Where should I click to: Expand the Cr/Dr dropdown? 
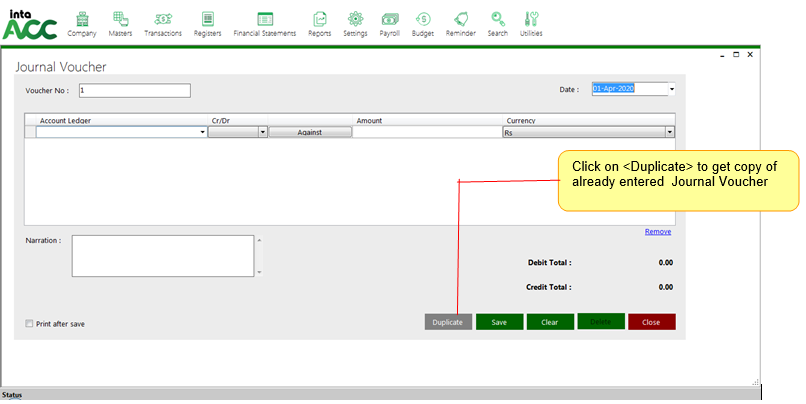(x=263, y=132)
